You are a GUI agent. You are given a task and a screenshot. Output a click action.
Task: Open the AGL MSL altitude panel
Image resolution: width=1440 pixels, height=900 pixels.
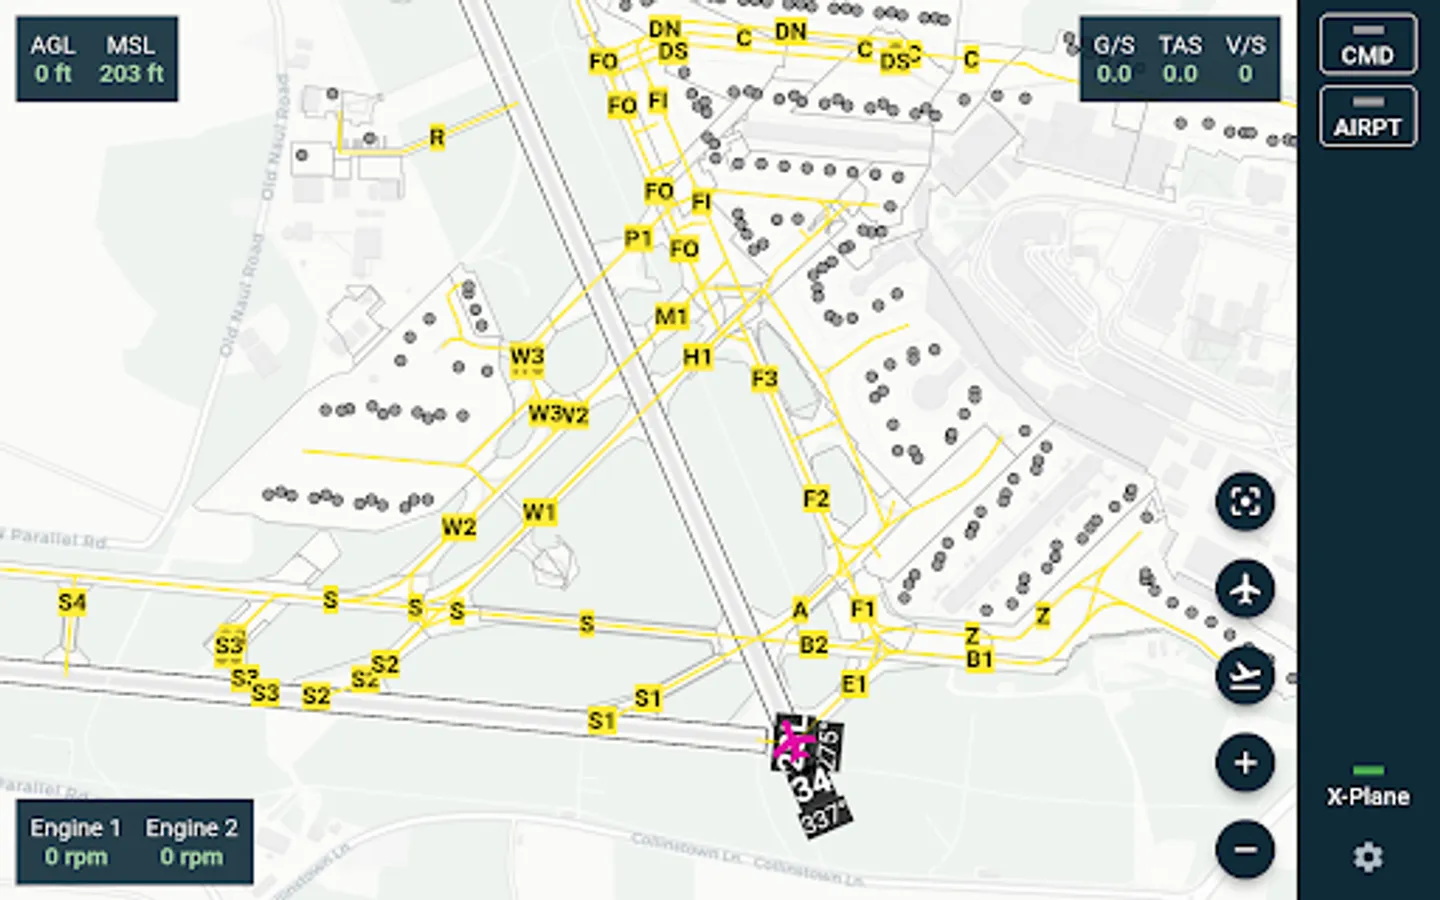coord(97,59)
